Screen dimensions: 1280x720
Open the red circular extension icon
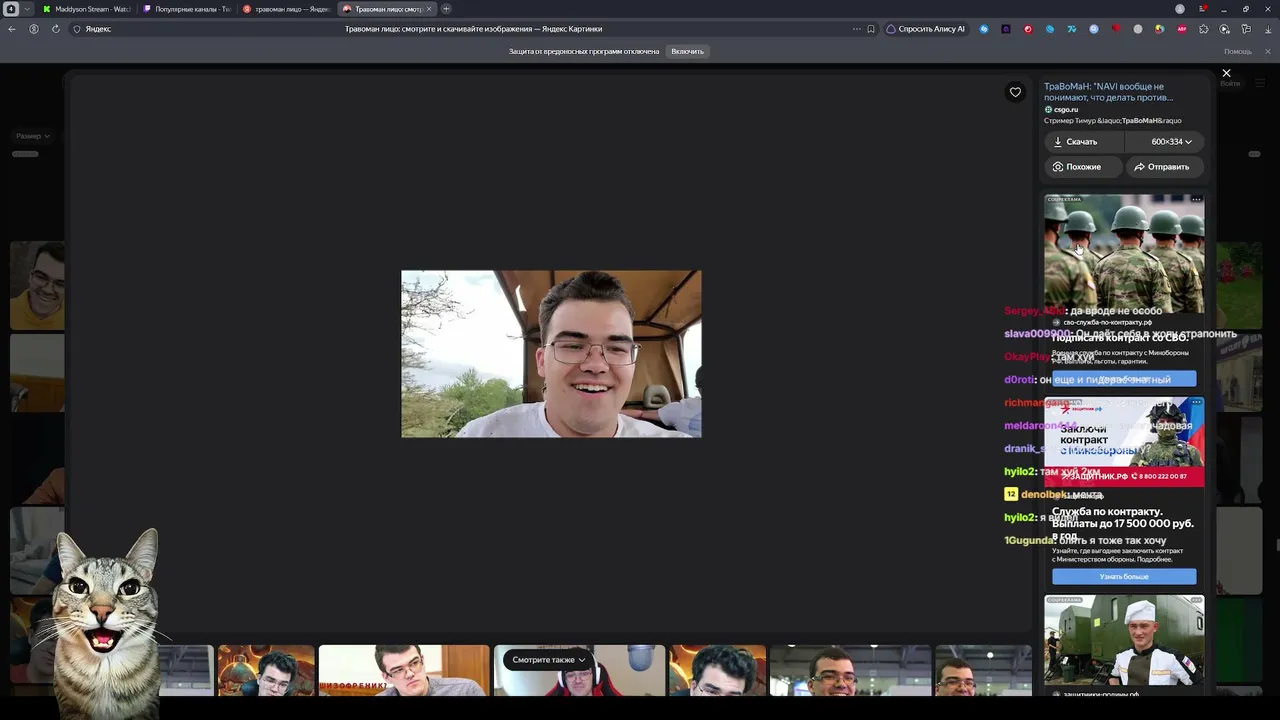[1028, 29]
